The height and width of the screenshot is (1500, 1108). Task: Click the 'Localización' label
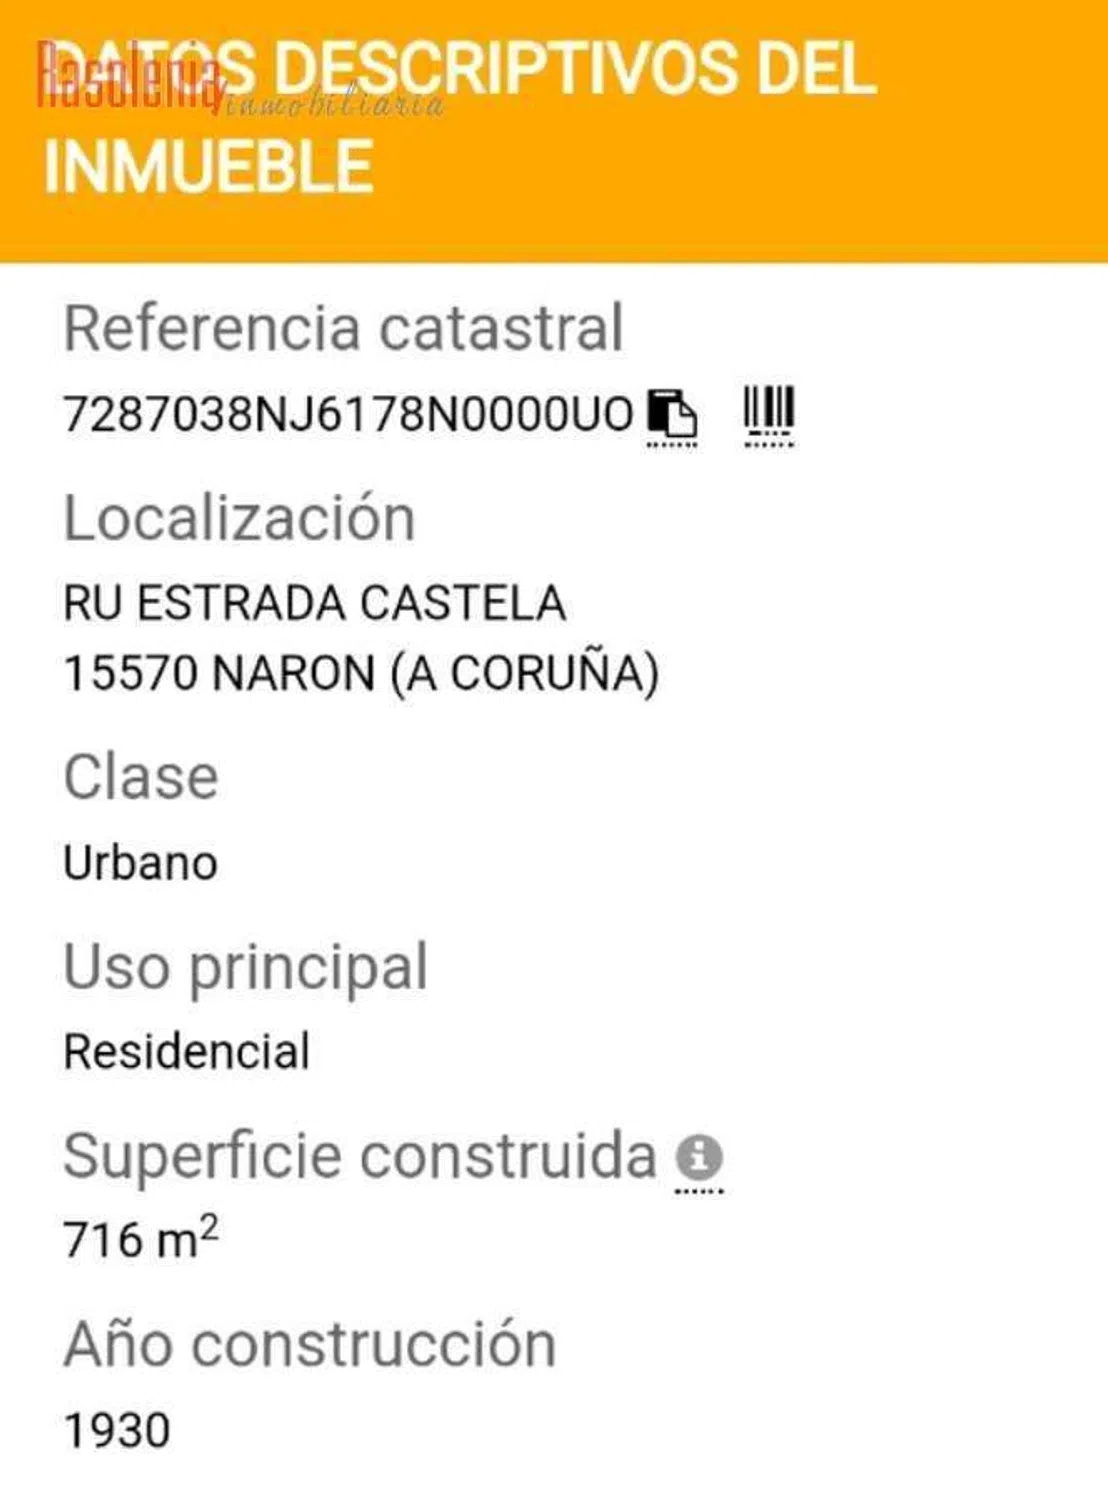point(239,518)
